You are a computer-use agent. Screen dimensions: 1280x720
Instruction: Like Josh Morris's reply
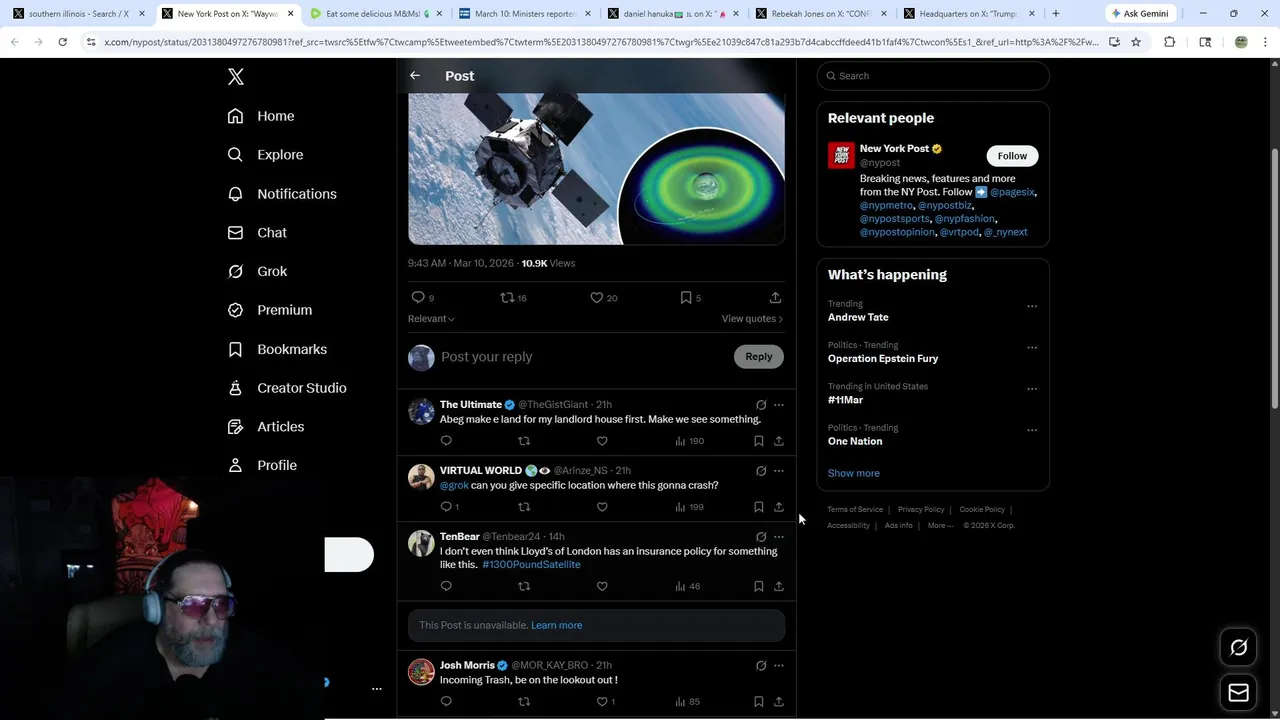point(602,702)
